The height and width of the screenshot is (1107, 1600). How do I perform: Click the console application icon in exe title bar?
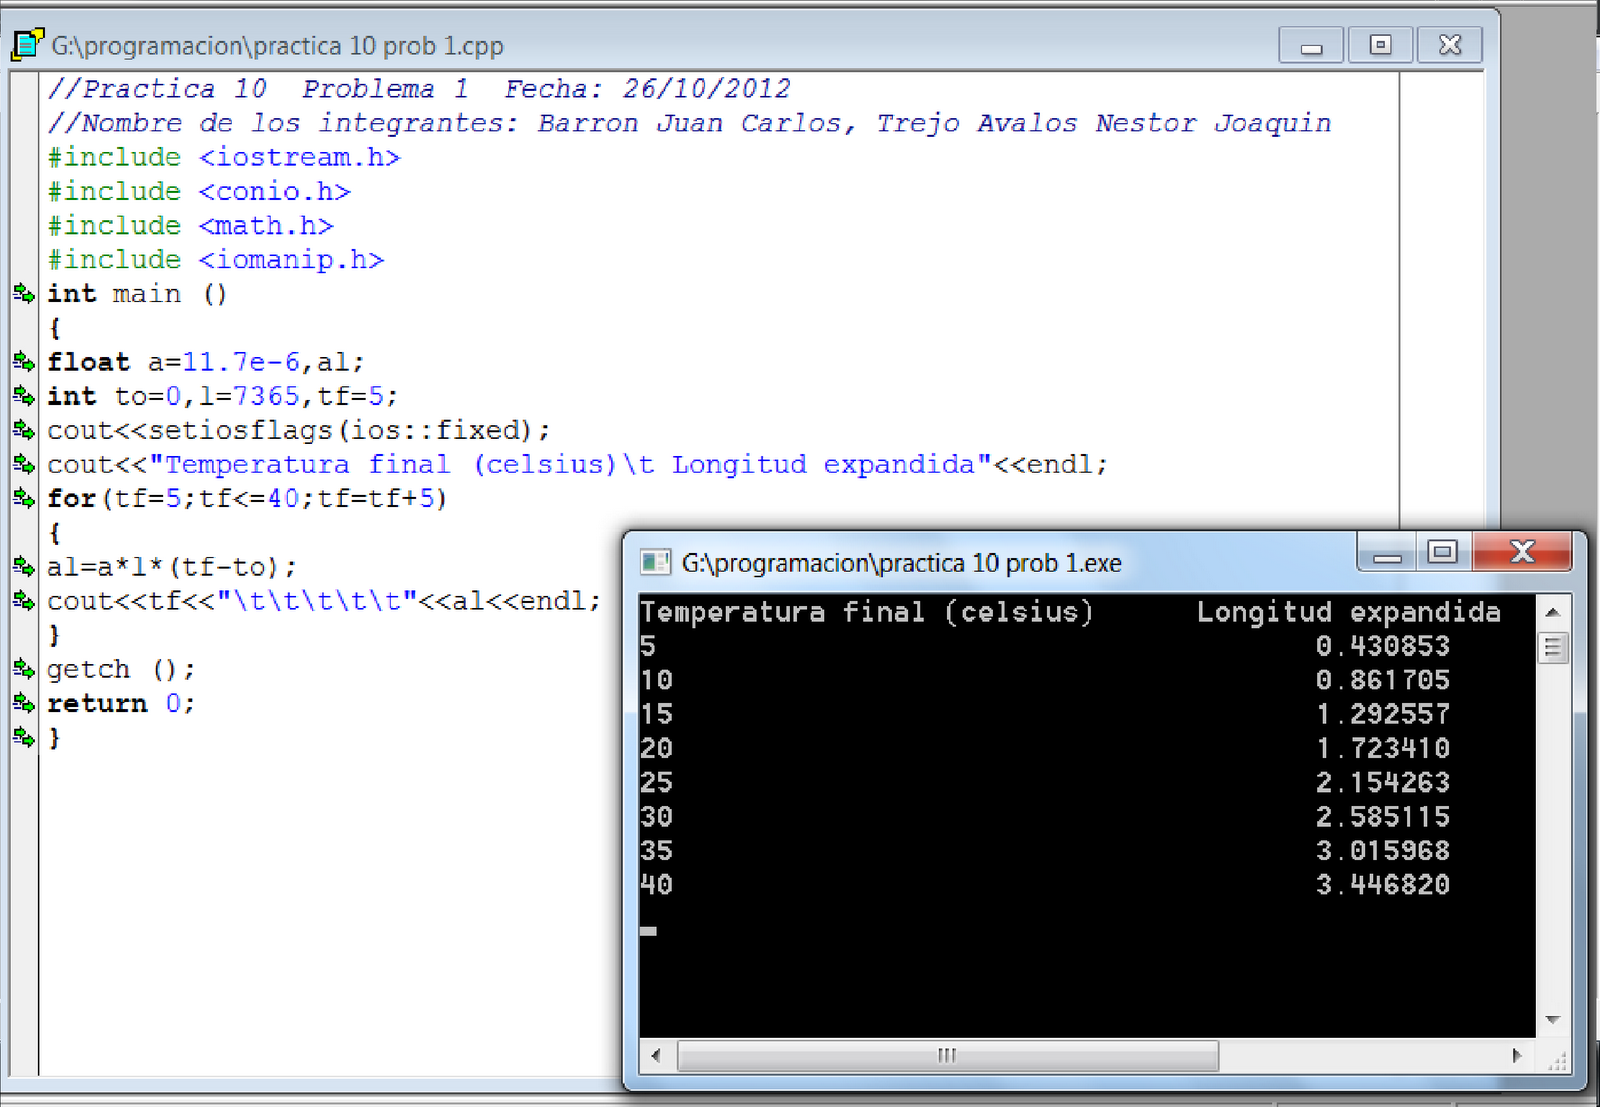coord(656,563)
